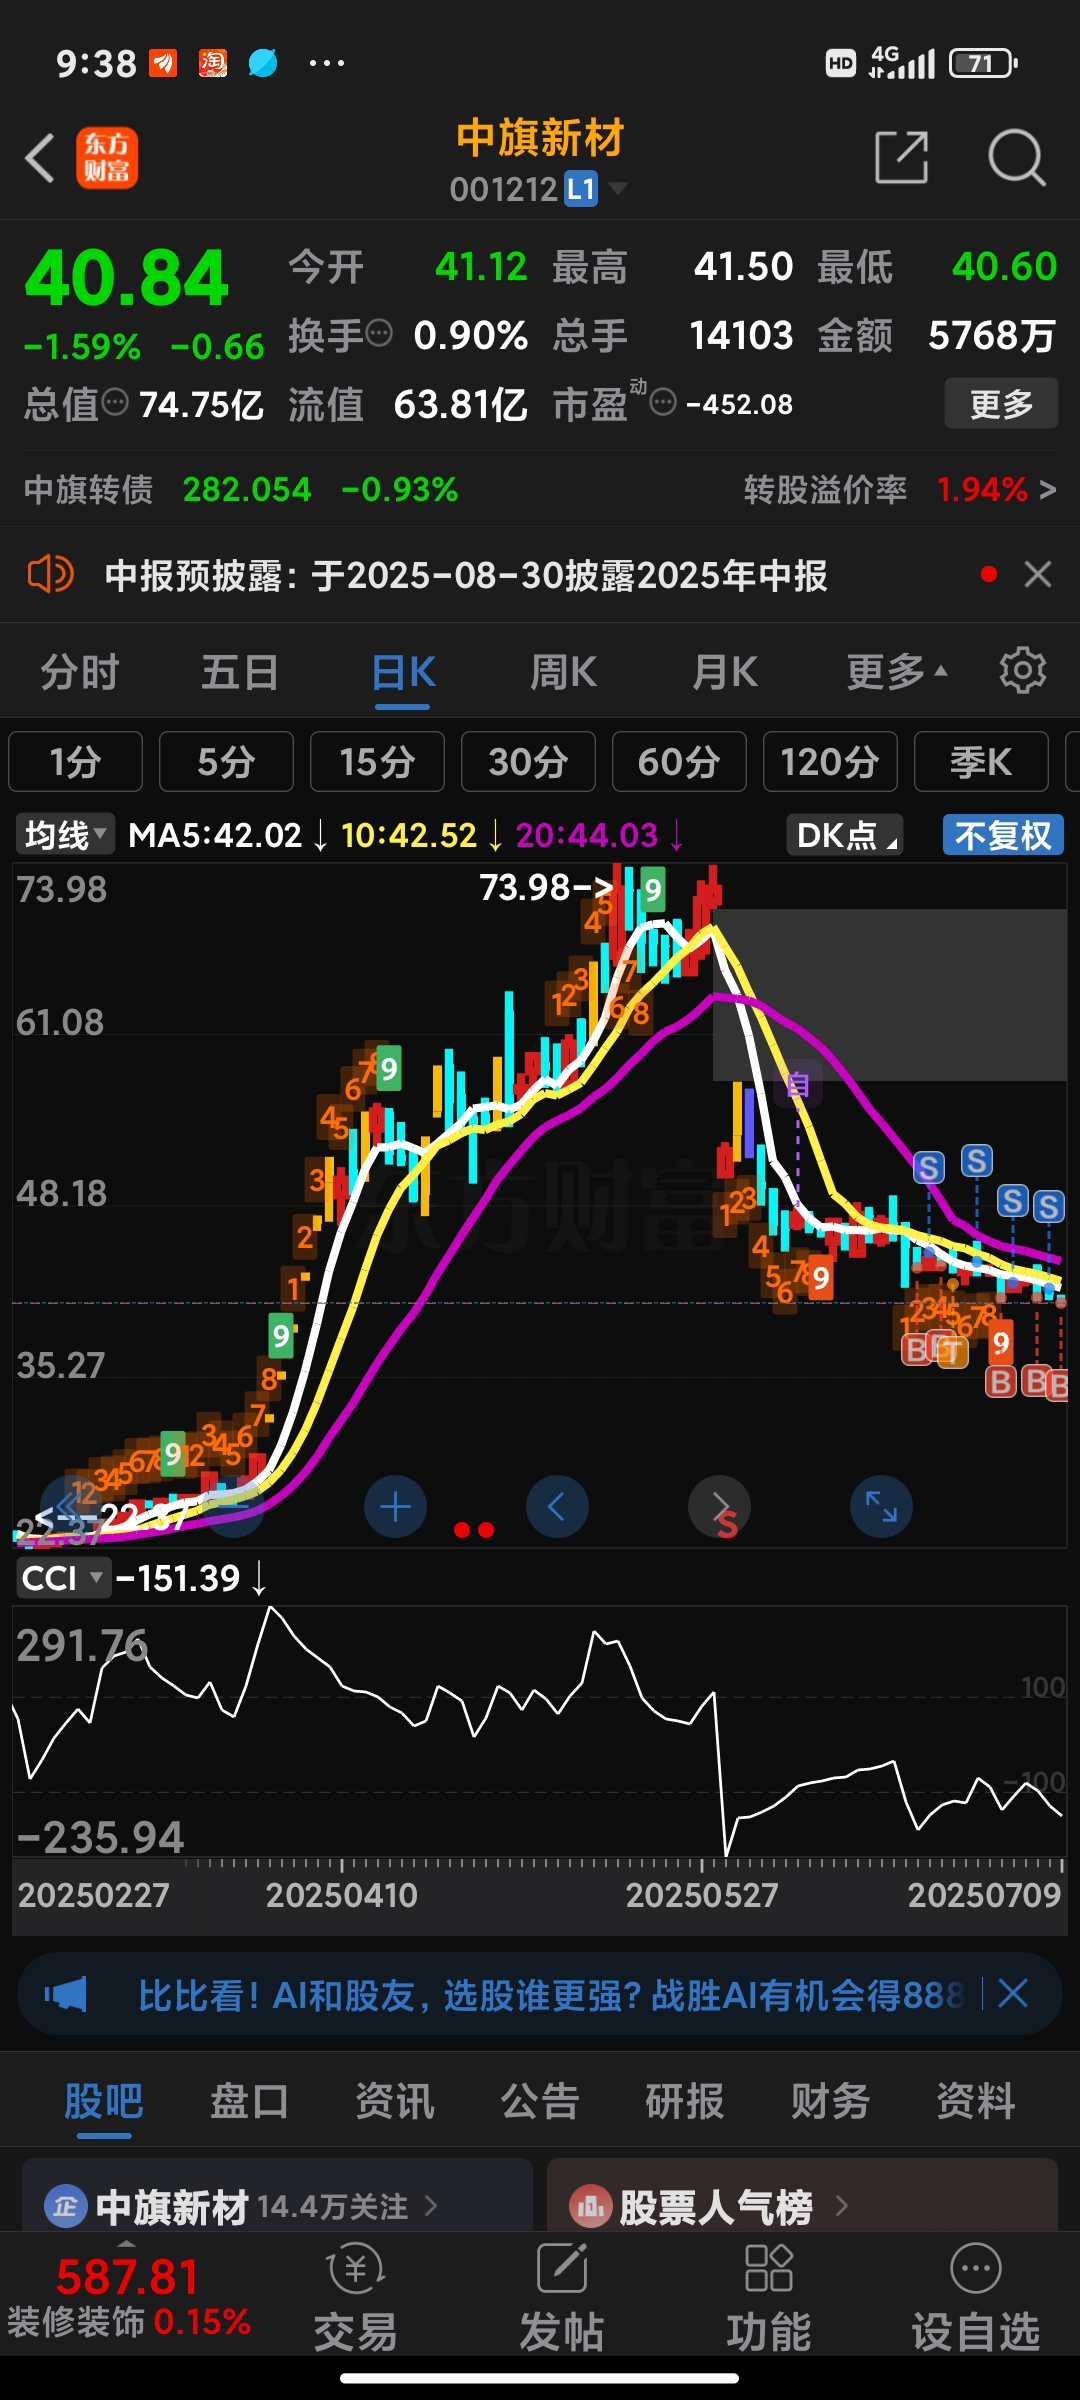Tap the L1 level badge
Viewport: 1080px width, 2400px height.
click(x=581, y=189)
